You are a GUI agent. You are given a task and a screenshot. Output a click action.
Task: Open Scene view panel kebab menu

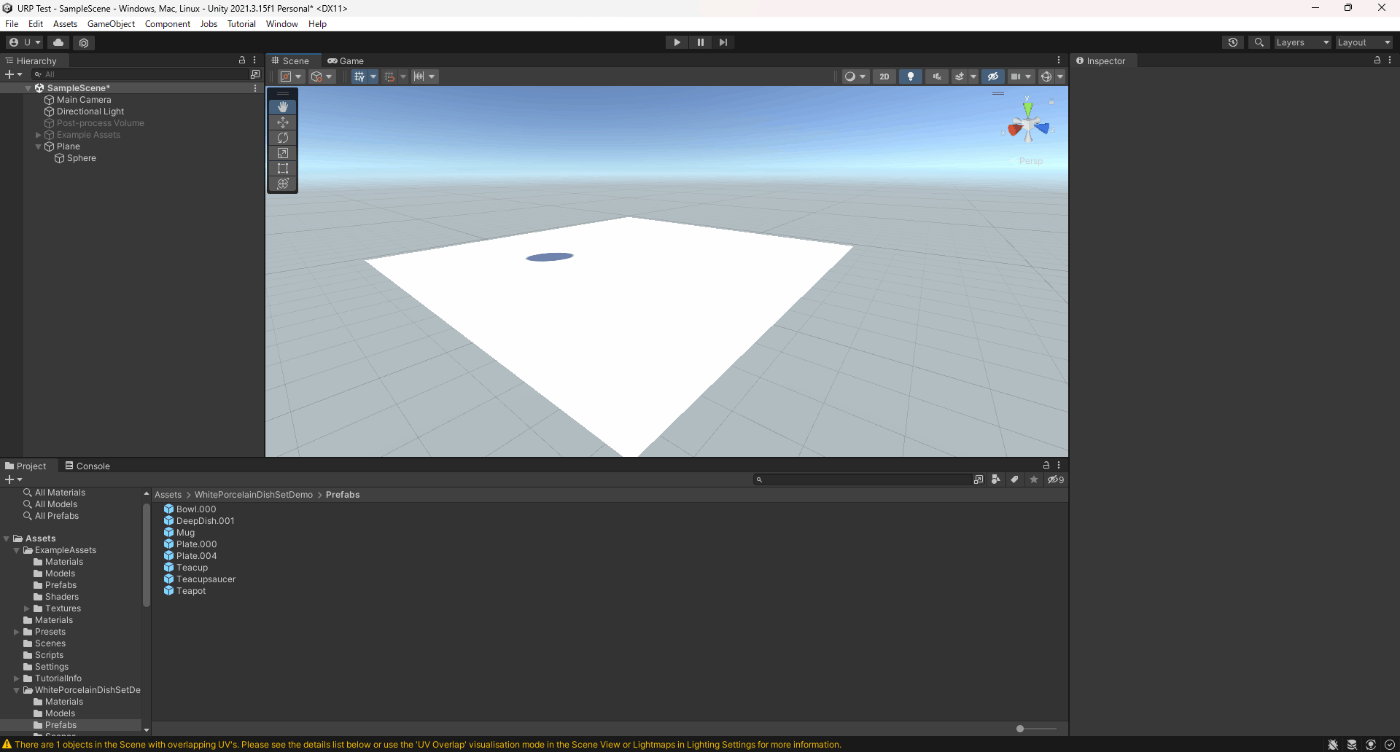point(1059,60)
